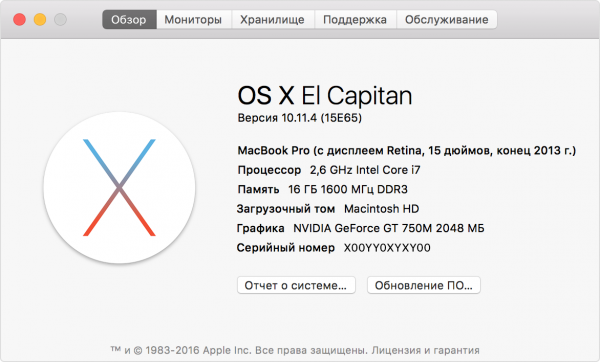This screenshot has height=362, width=600.
Task: Minimize window with the yellow button
Action: (40, 19)
